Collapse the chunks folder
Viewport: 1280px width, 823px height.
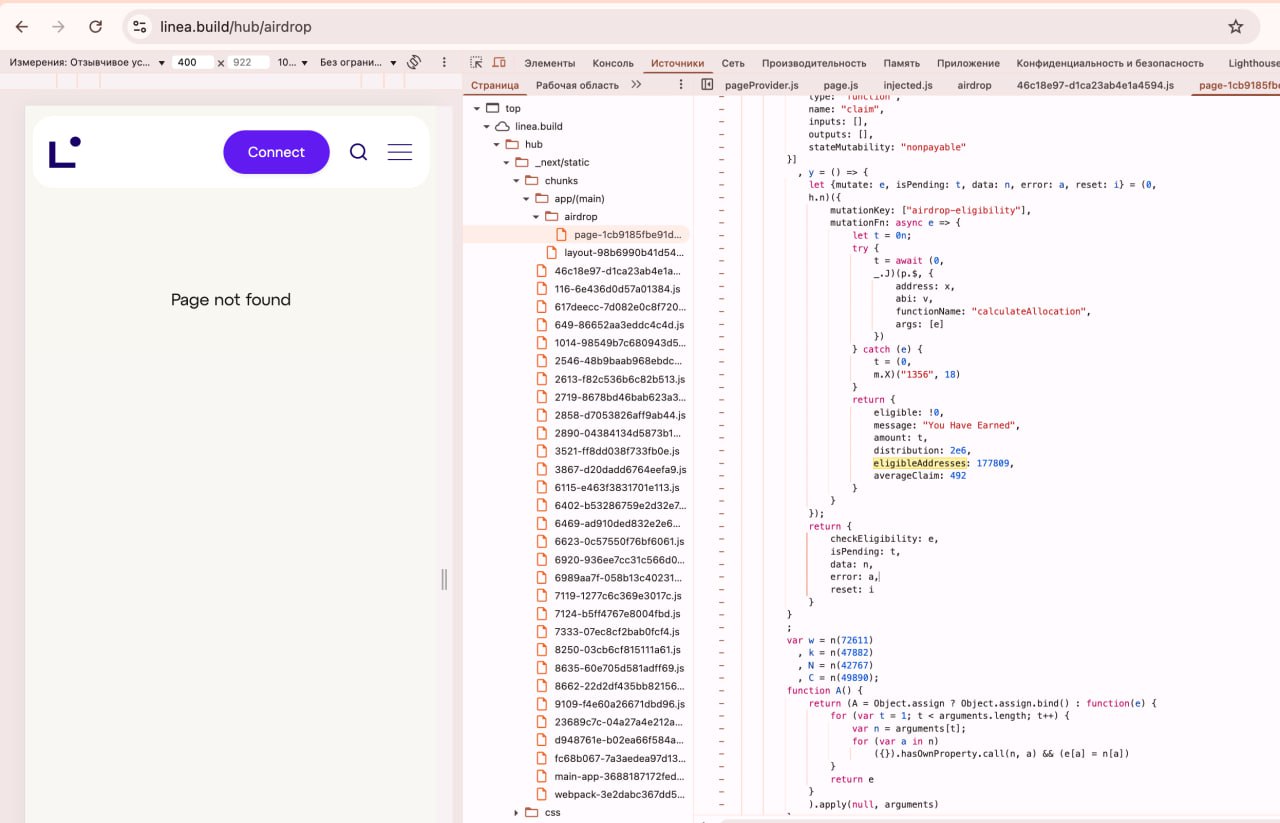click(x=517, y=181)
